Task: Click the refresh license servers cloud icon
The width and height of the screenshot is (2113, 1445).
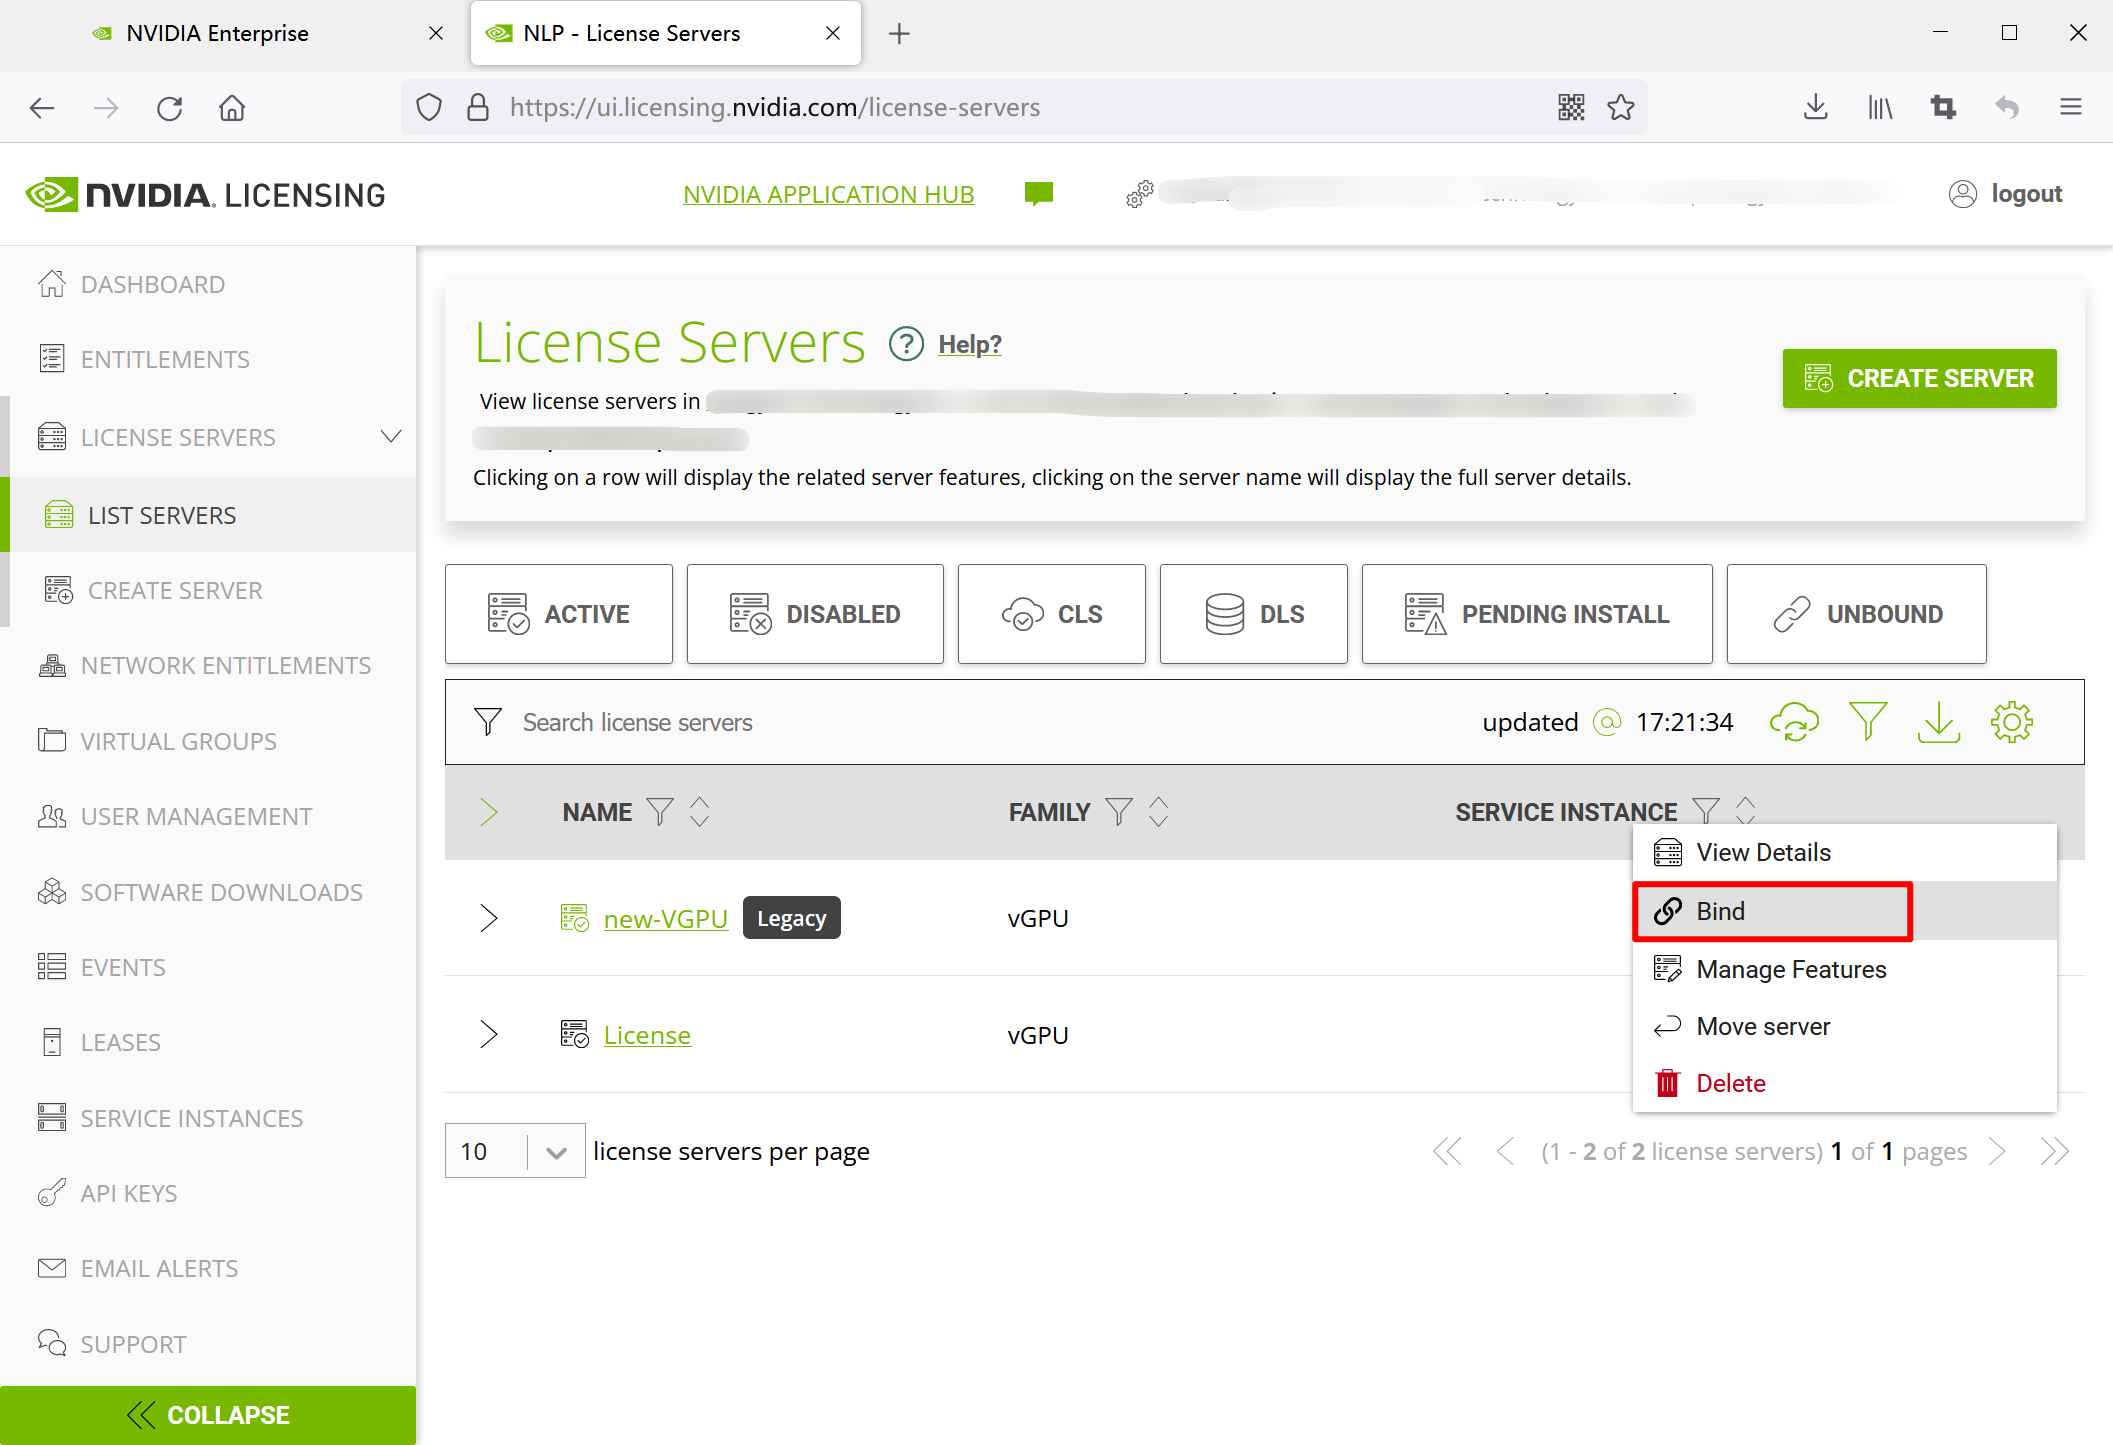Action: click(x=1794, y=722)
